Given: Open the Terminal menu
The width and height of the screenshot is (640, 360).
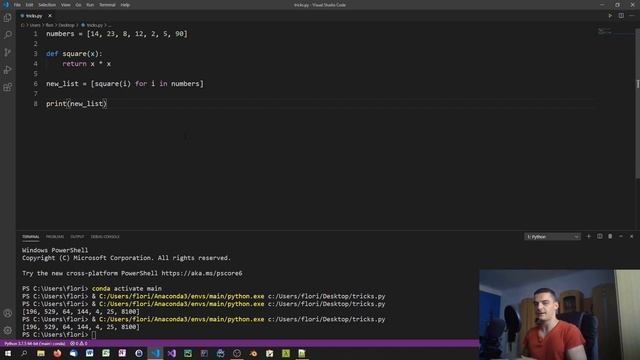Looking at the screenshot, I should point(107,5).
